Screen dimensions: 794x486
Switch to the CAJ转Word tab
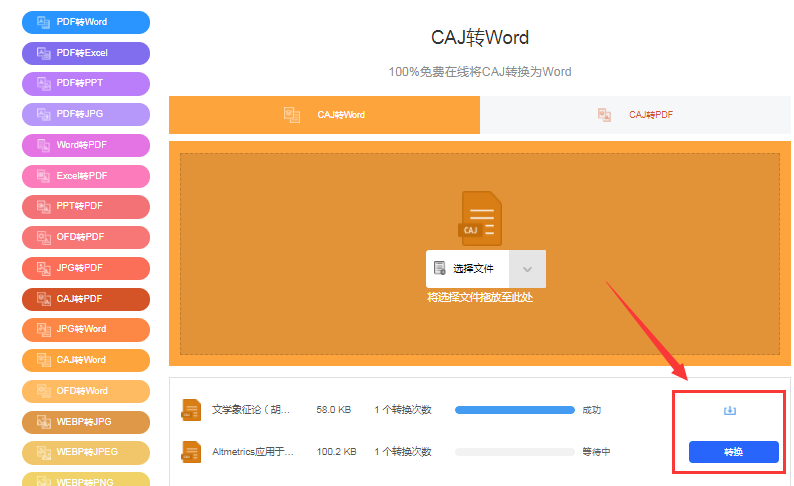324,115
